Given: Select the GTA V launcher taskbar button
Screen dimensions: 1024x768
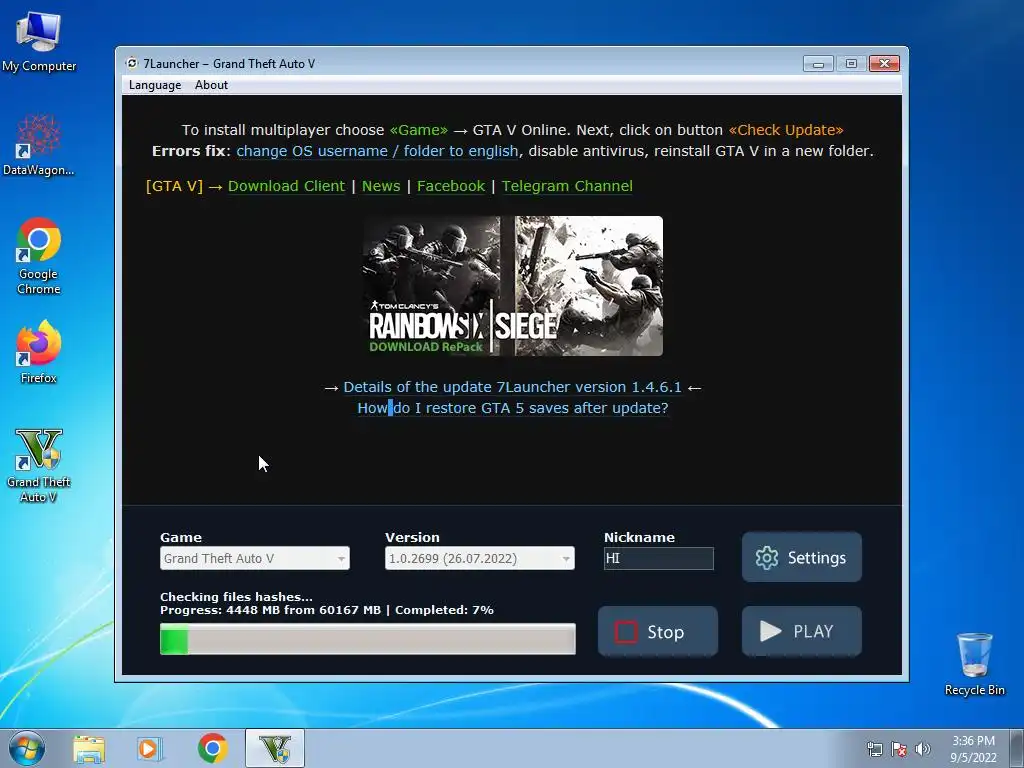Looking at the screenshot, I should [275, 748].
